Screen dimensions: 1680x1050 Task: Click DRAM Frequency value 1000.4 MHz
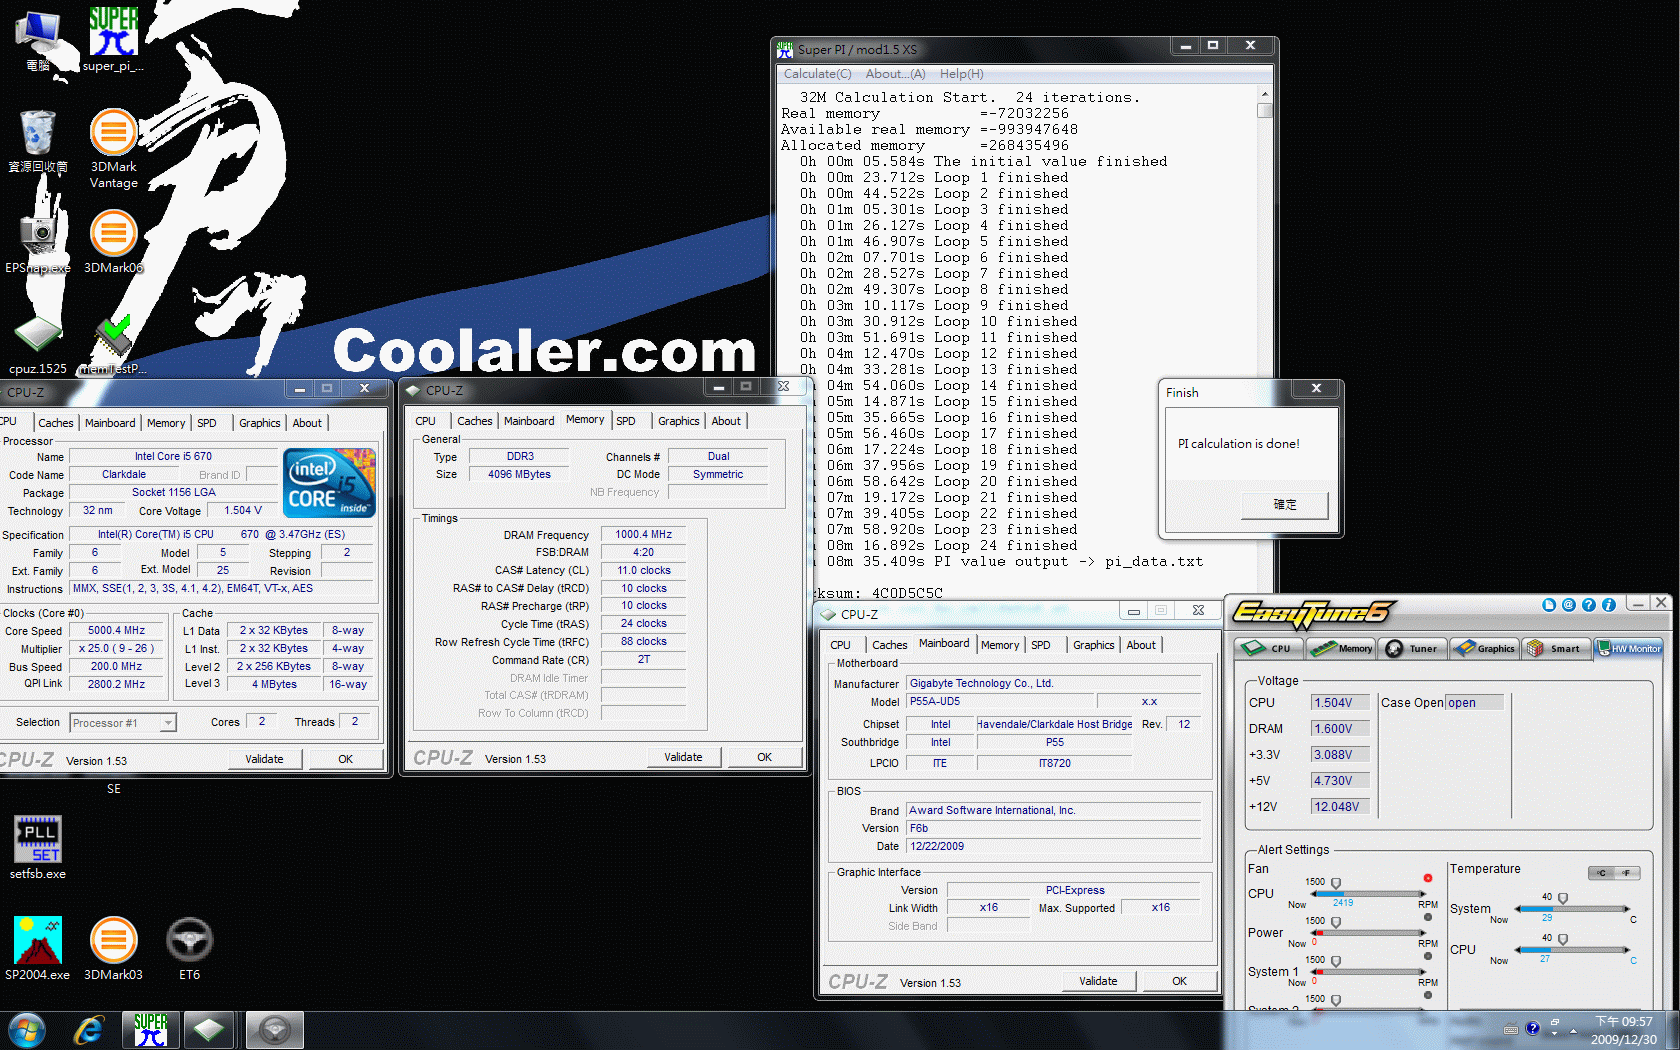tap(643, 534)
